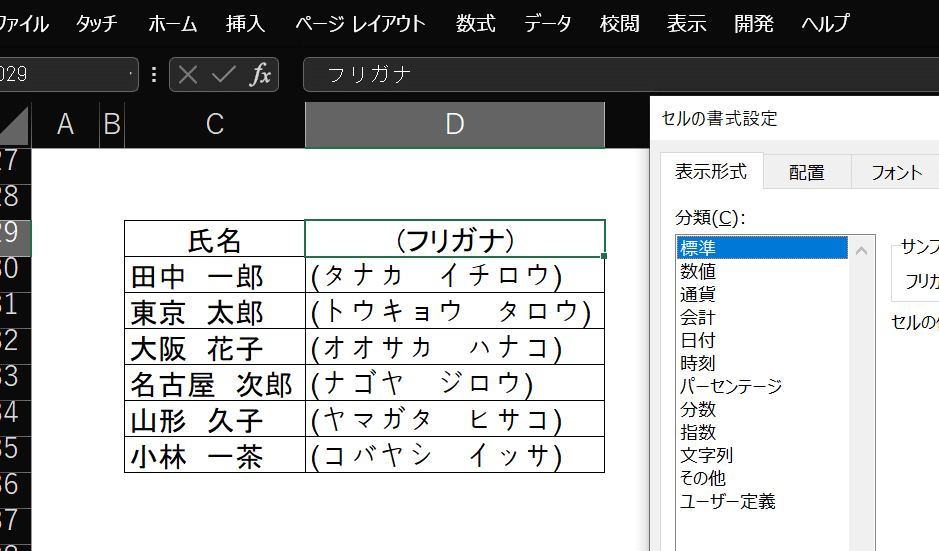939x551 pixels.
Task: Click the cell 東京 太郎
Action: [215, 311]
